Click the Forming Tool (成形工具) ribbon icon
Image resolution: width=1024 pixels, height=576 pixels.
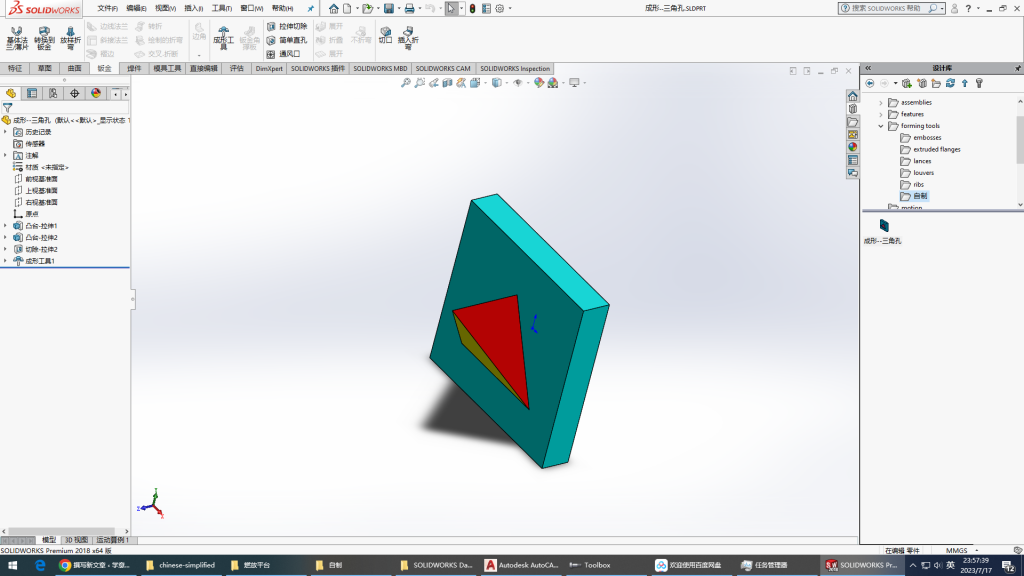(x=223, y=37)
